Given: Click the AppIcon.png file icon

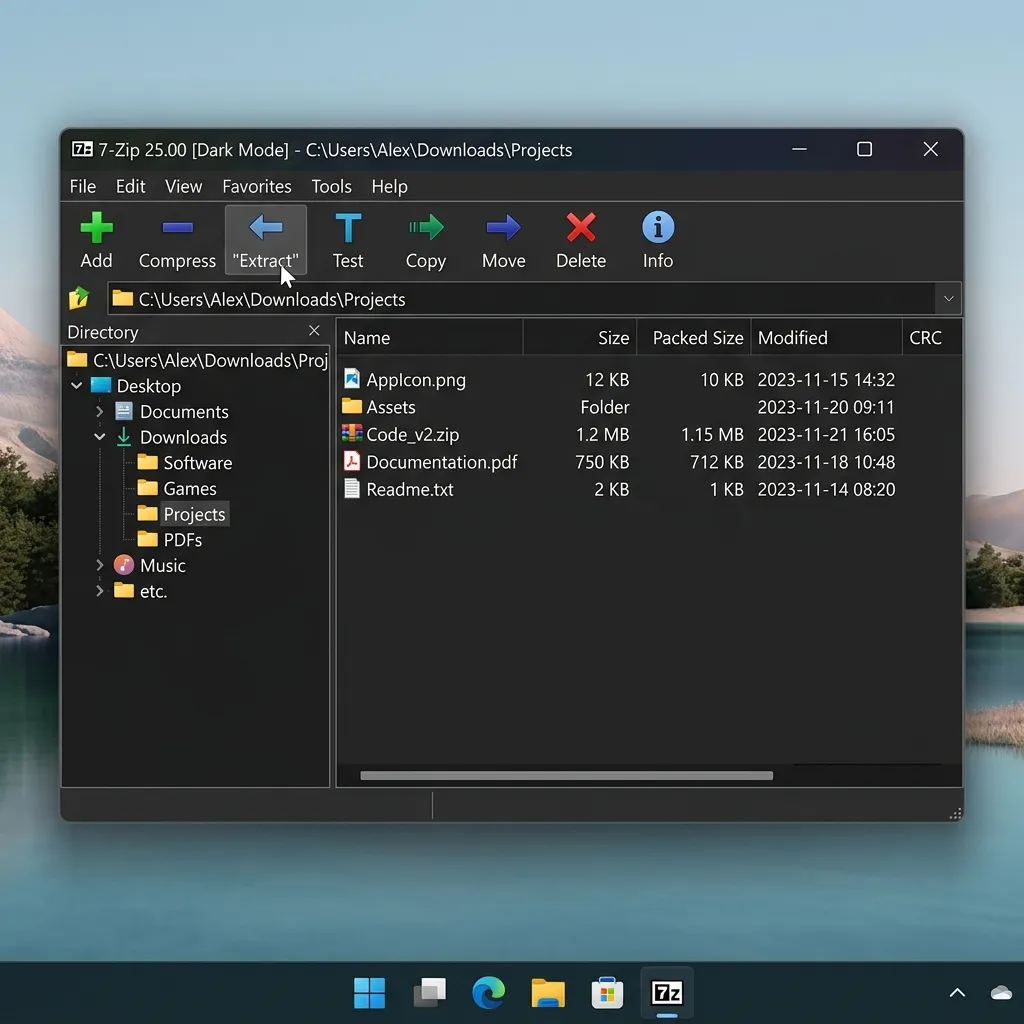Looking at the screenshot, I should (352, 379).
